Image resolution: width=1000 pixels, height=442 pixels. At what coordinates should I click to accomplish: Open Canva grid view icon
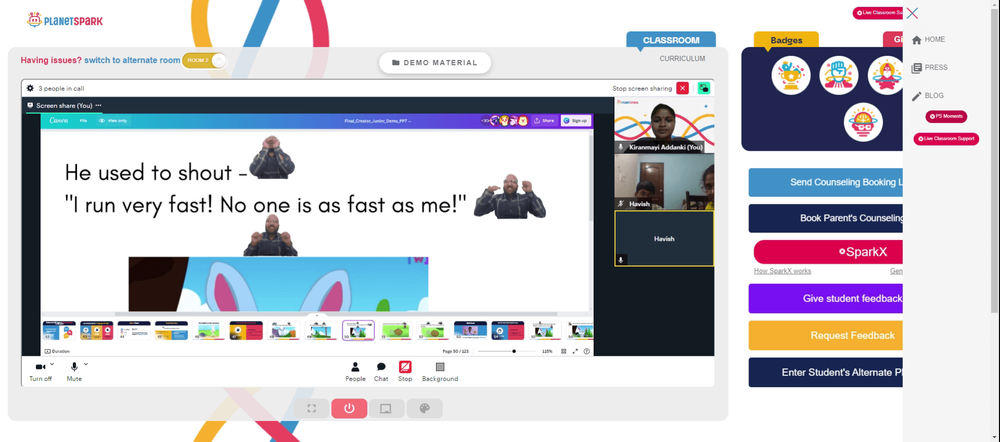click(x=564, y=351)
